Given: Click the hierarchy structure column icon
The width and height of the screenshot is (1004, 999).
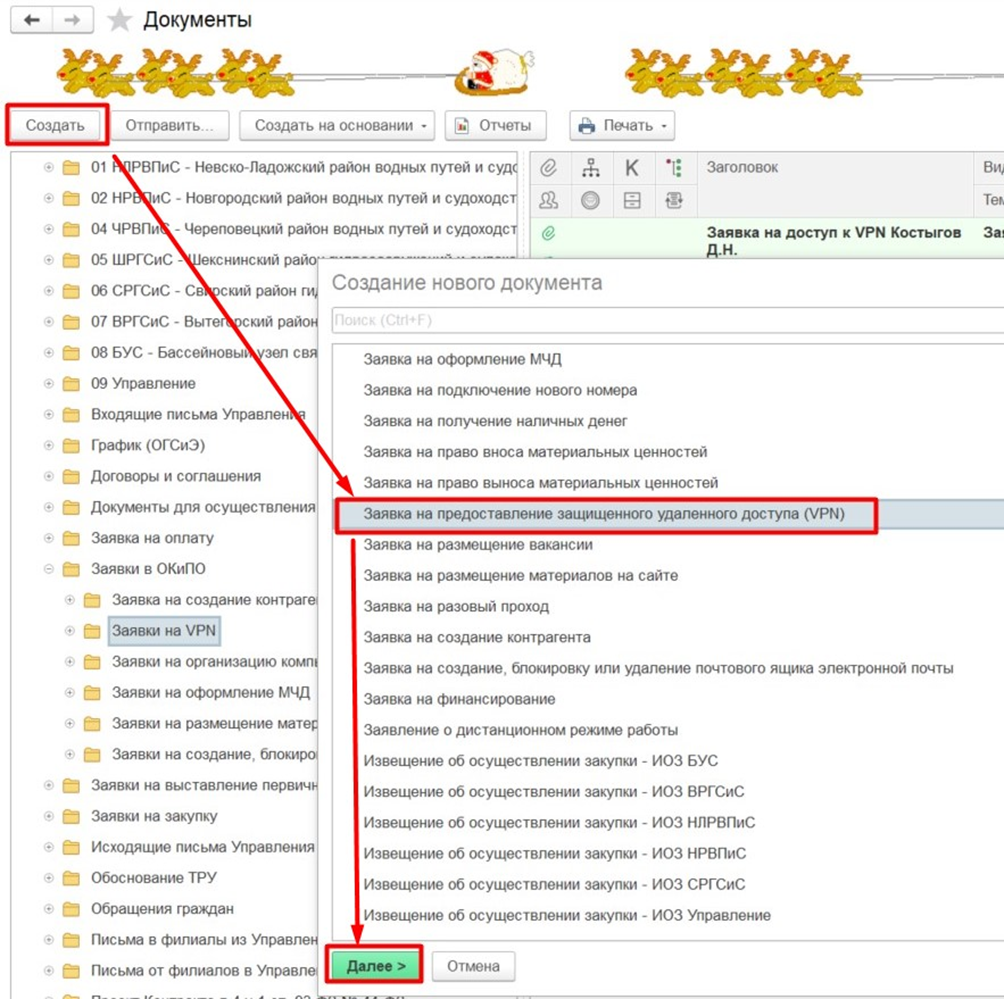Looking at the screenshot, I should coord(590,168).
